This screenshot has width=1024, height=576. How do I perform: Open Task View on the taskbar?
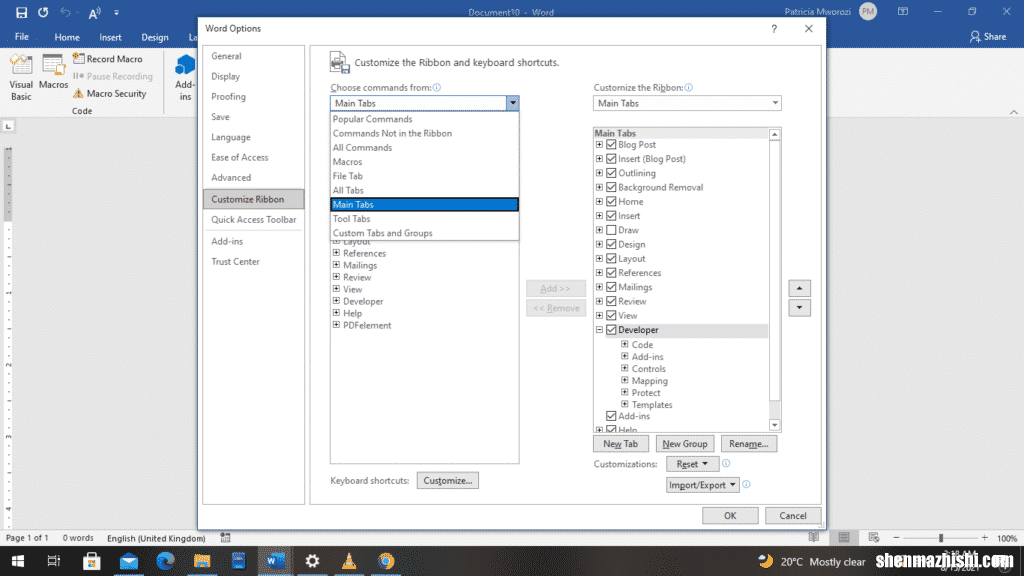click(x=54, y=561)
